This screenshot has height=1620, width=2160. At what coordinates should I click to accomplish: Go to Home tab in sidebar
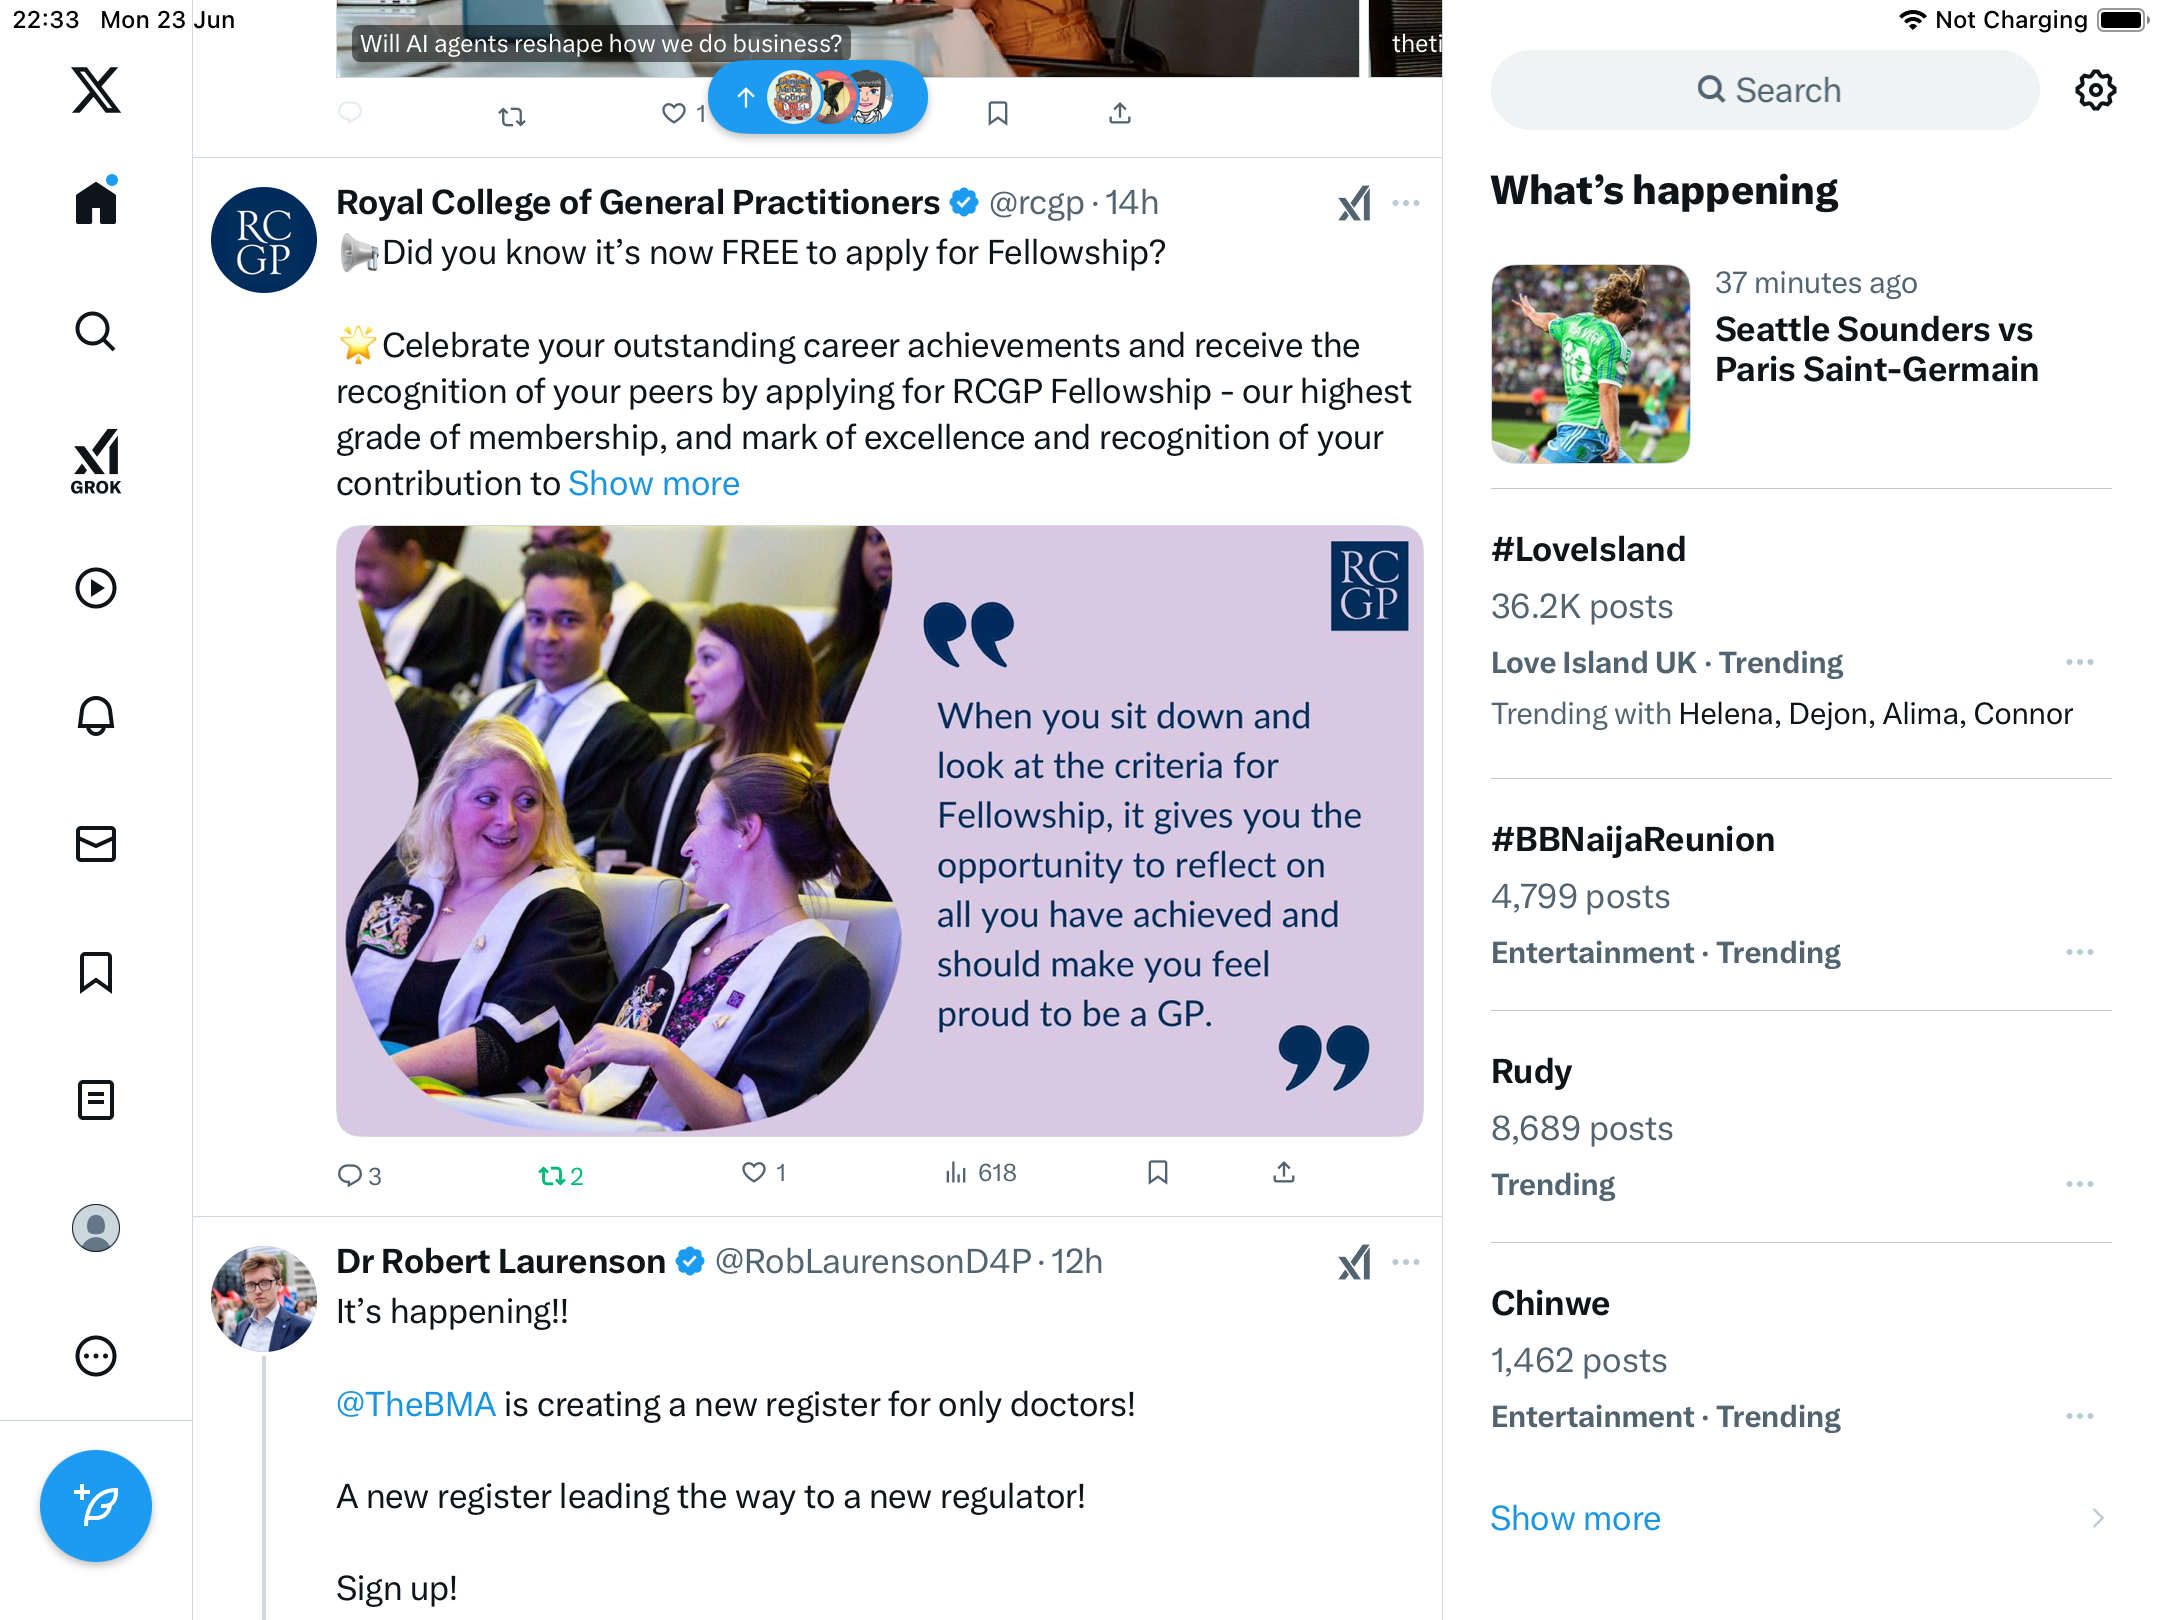click(96, 202)
